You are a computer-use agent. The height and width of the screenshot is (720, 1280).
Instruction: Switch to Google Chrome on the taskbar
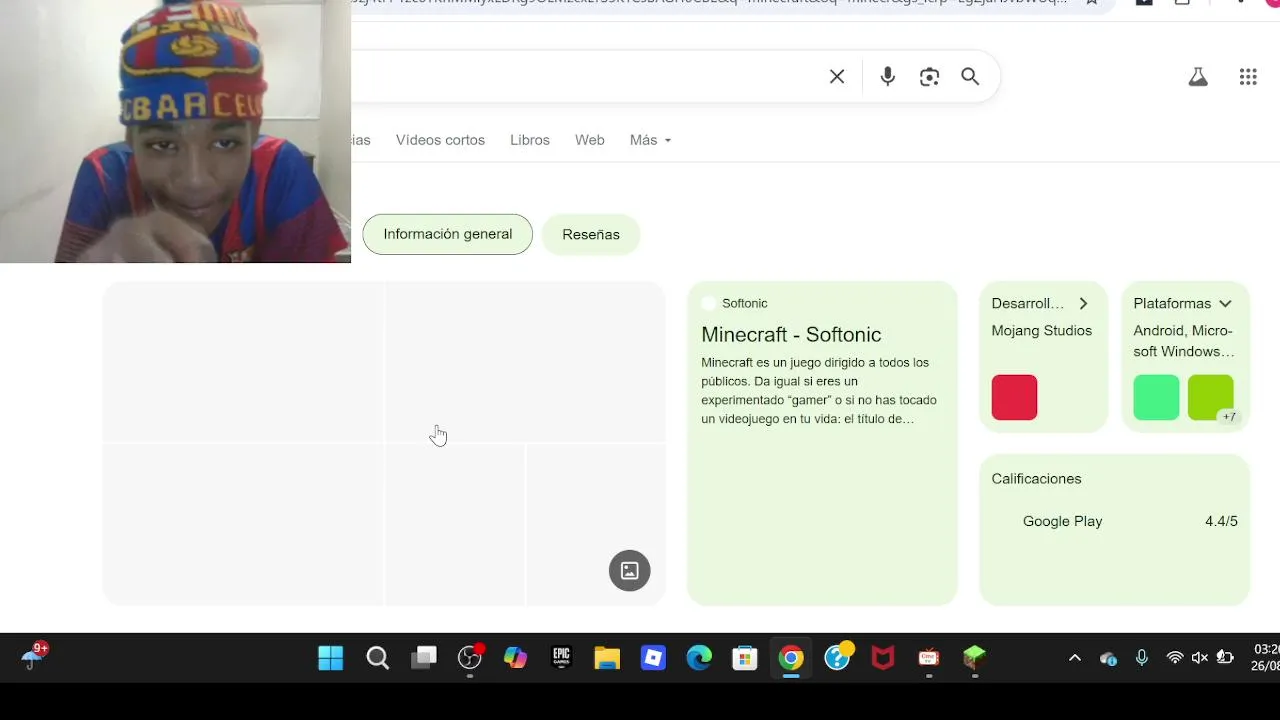click(x=791, y=658)
